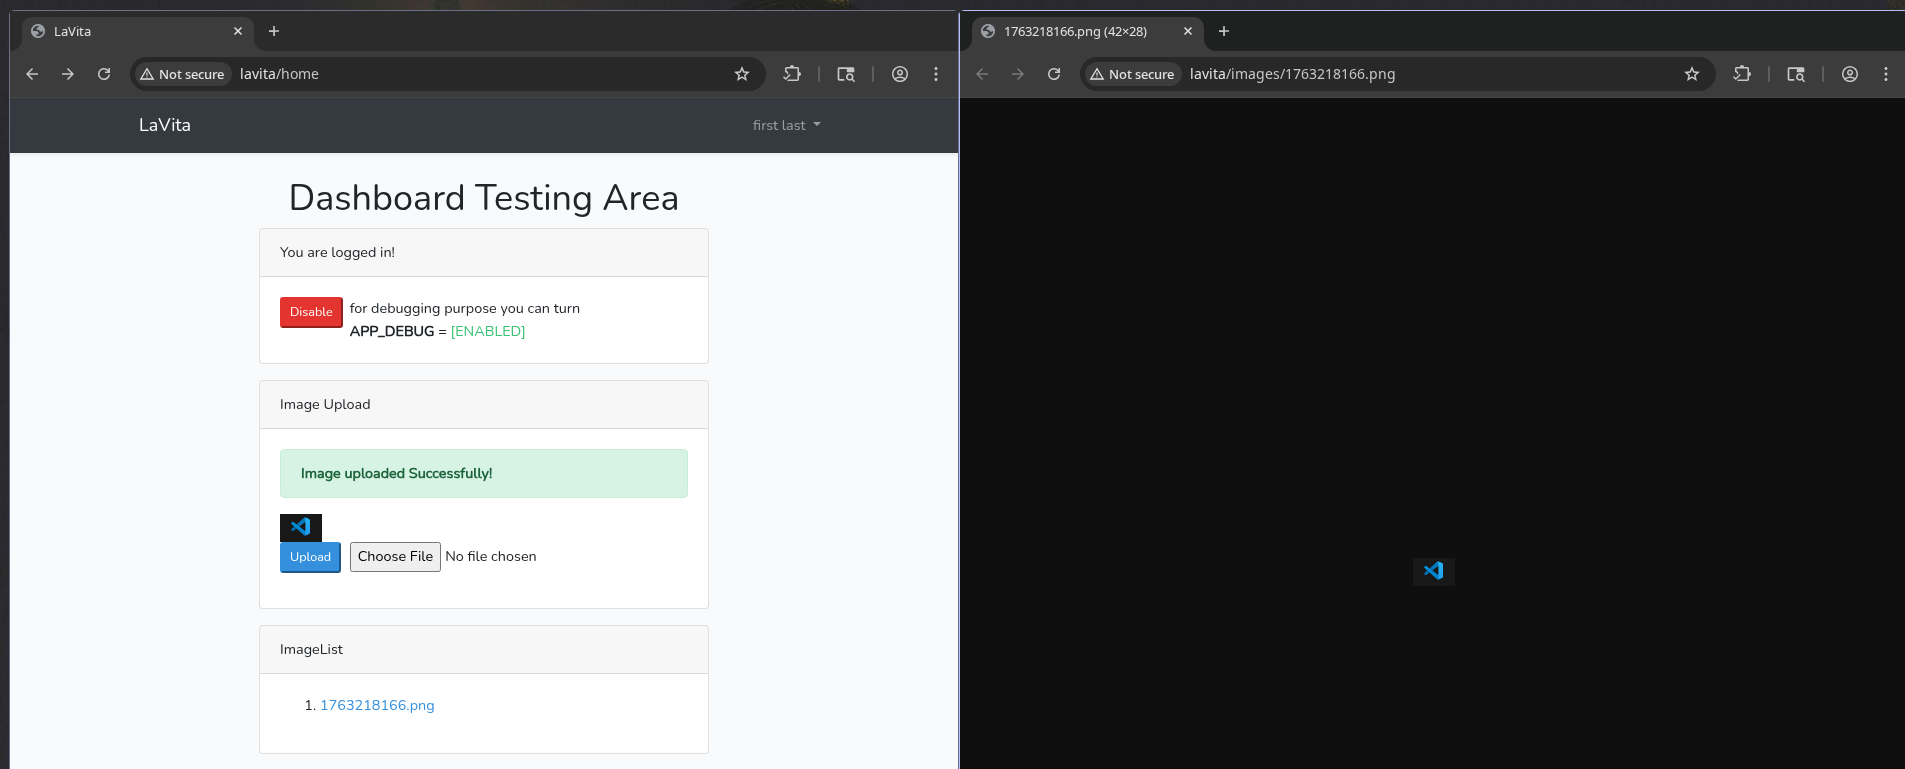Expand the 'first last' user dropdown
The image size is (1905, 769).
(786, 125)
